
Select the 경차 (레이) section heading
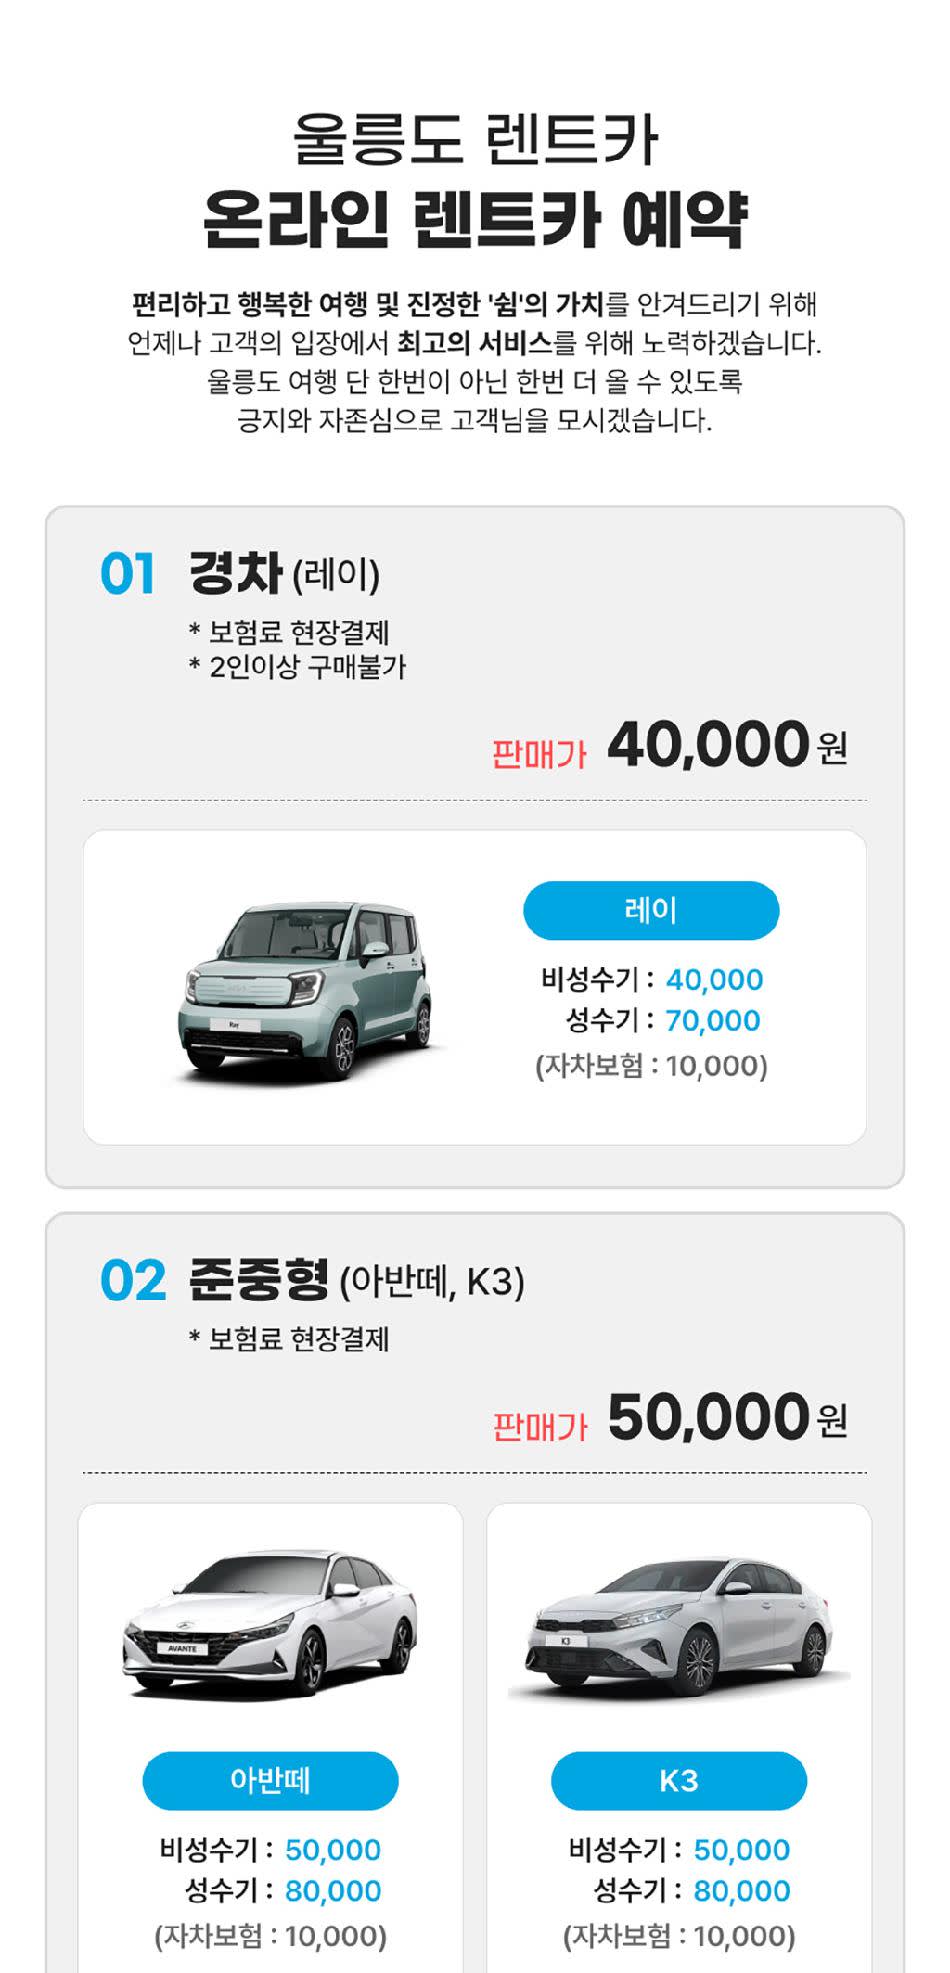point(284,573)
